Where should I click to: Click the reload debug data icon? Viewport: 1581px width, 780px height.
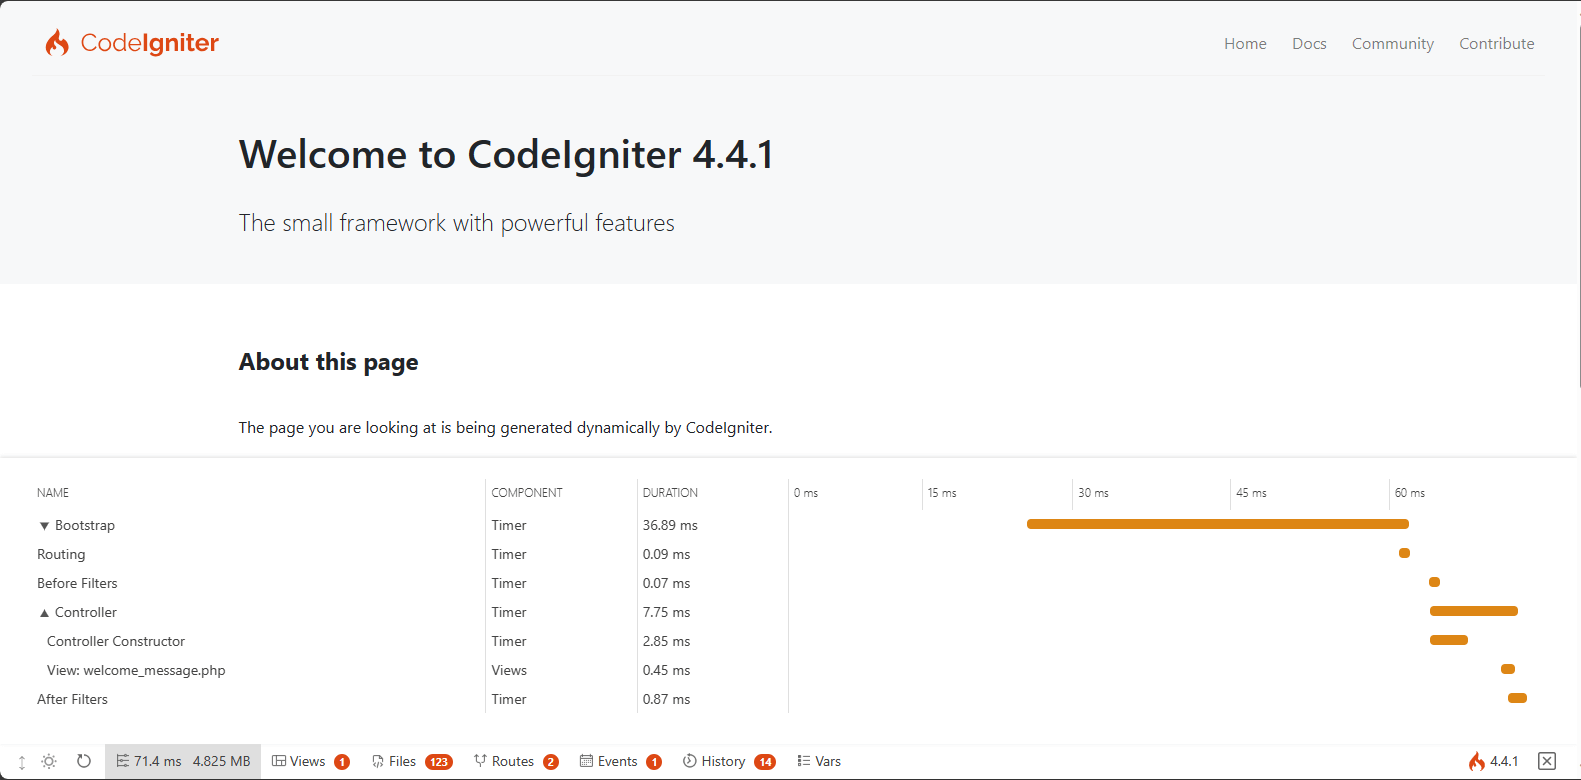pos(84,761)
